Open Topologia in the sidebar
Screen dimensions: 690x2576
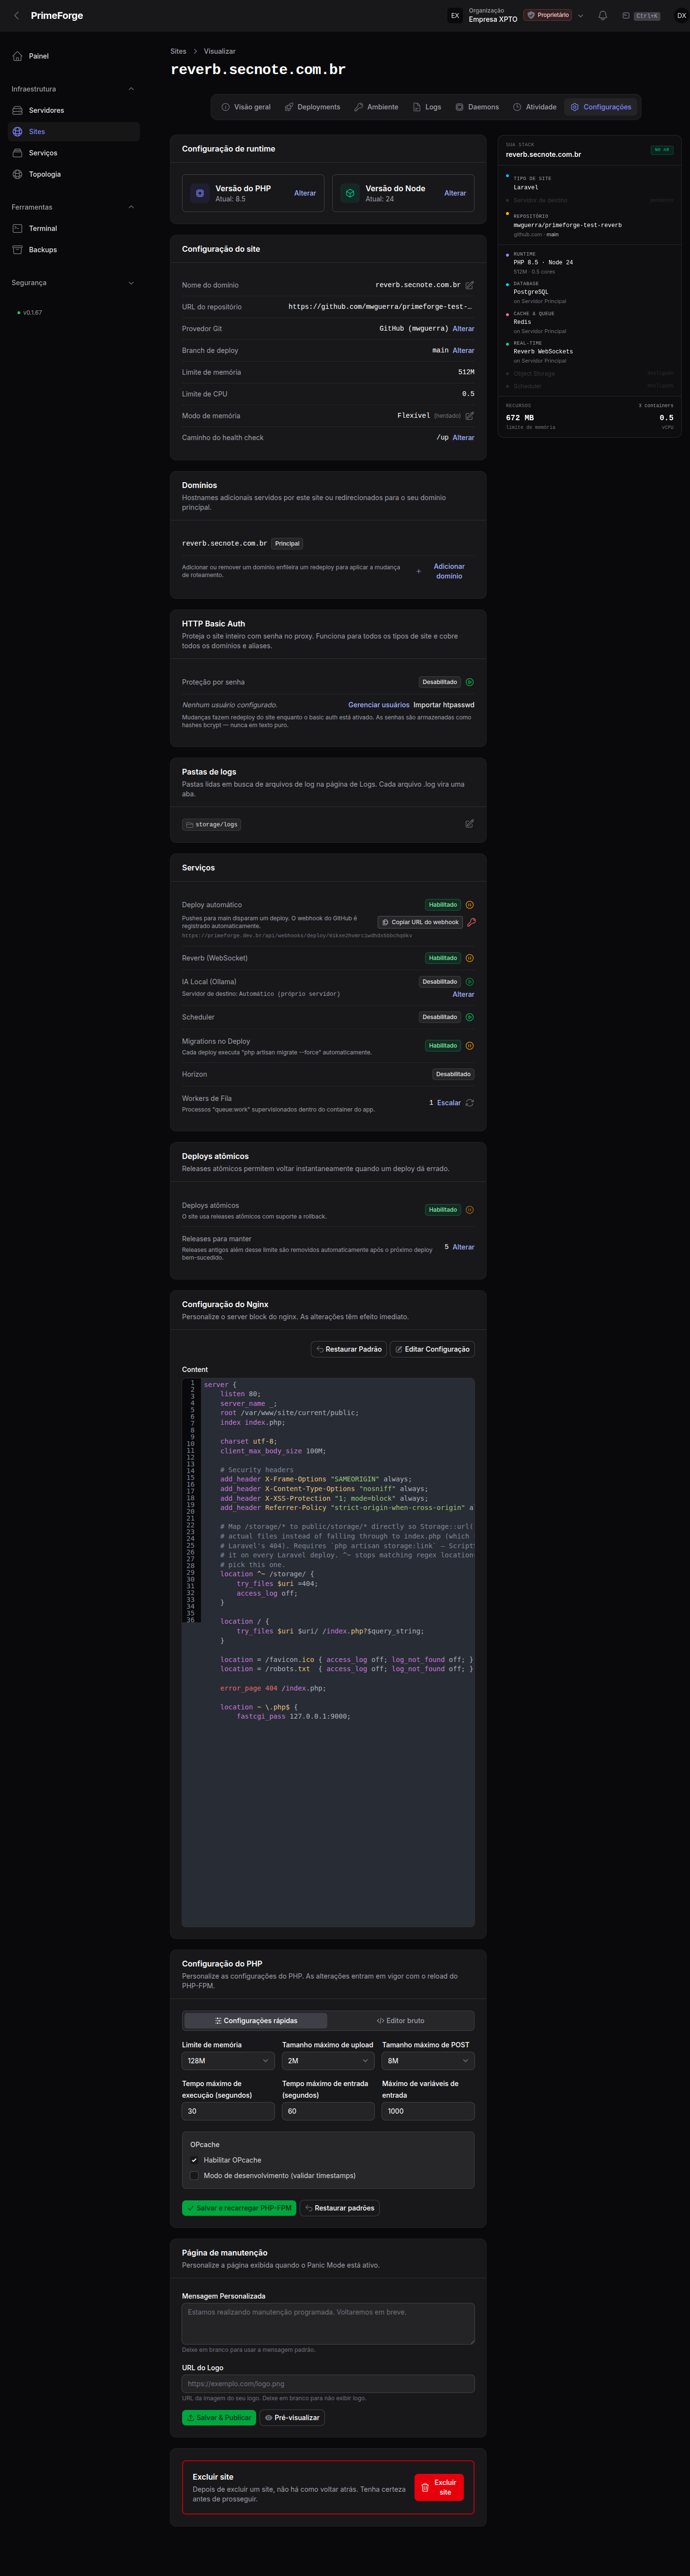pos(73,174)
